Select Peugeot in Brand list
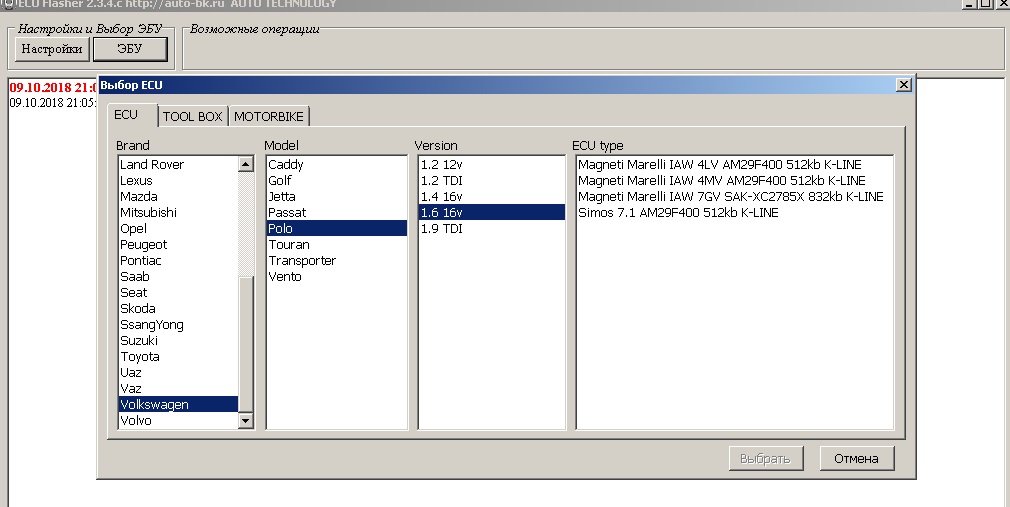This screenshot has width=1010, height=507. [x=178, y=245]
